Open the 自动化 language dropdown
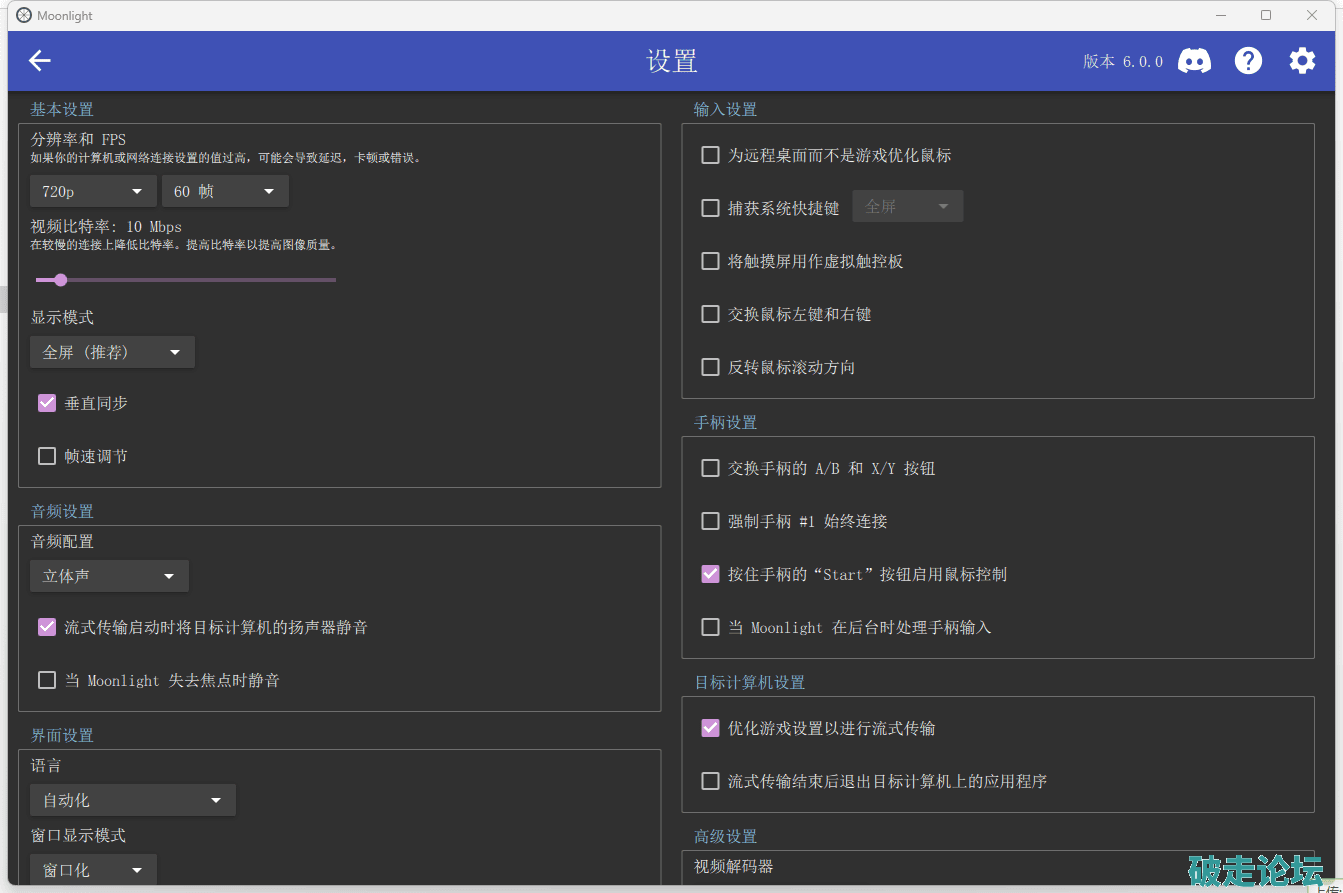Image resolution: width=1343 pixels, height=893 pixels. (132, 800)
